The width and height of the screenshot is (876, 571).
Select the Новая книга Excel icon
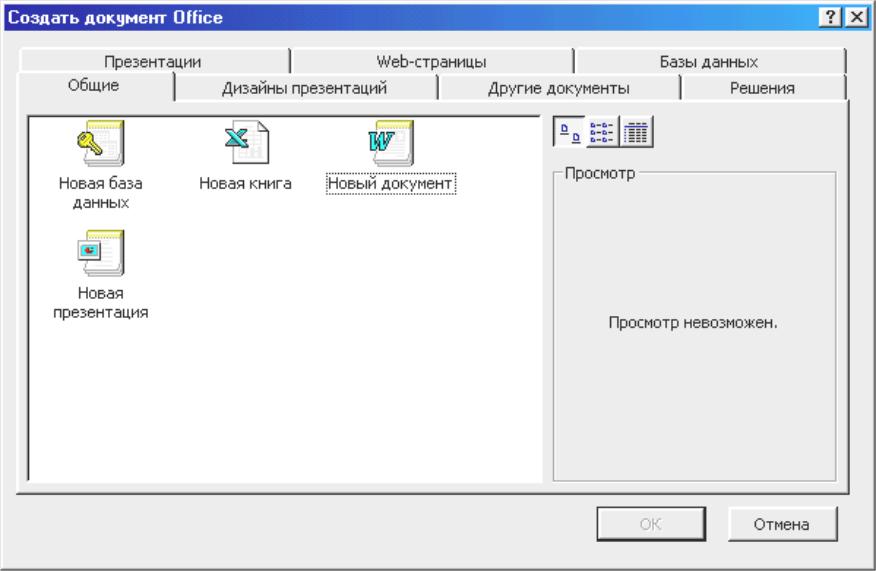click(246, 142)
